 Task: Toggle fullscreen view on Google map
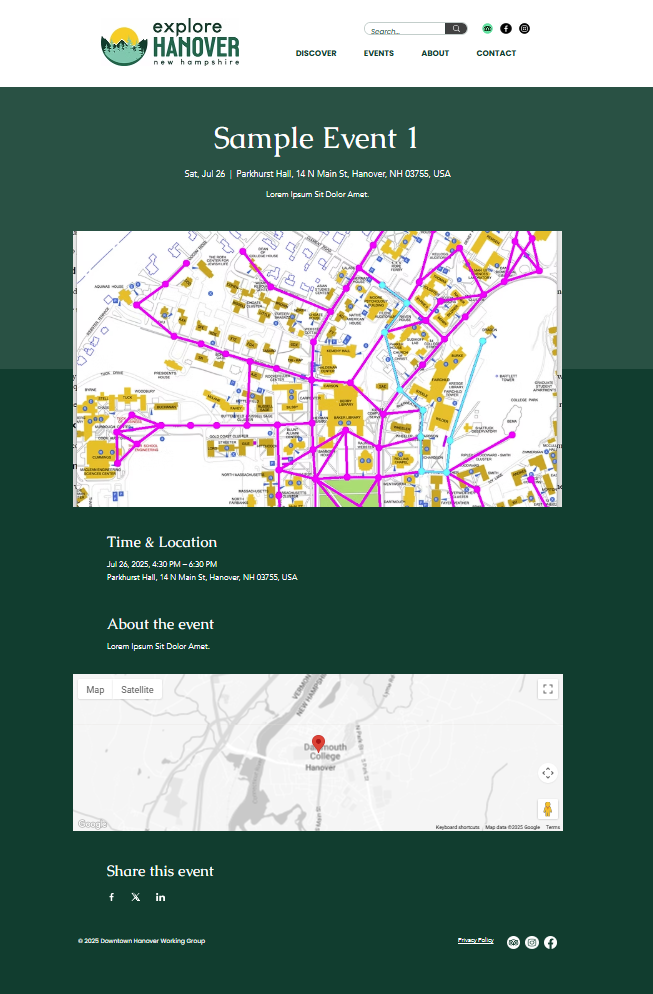pyautogui.click(x=548, y=689)
